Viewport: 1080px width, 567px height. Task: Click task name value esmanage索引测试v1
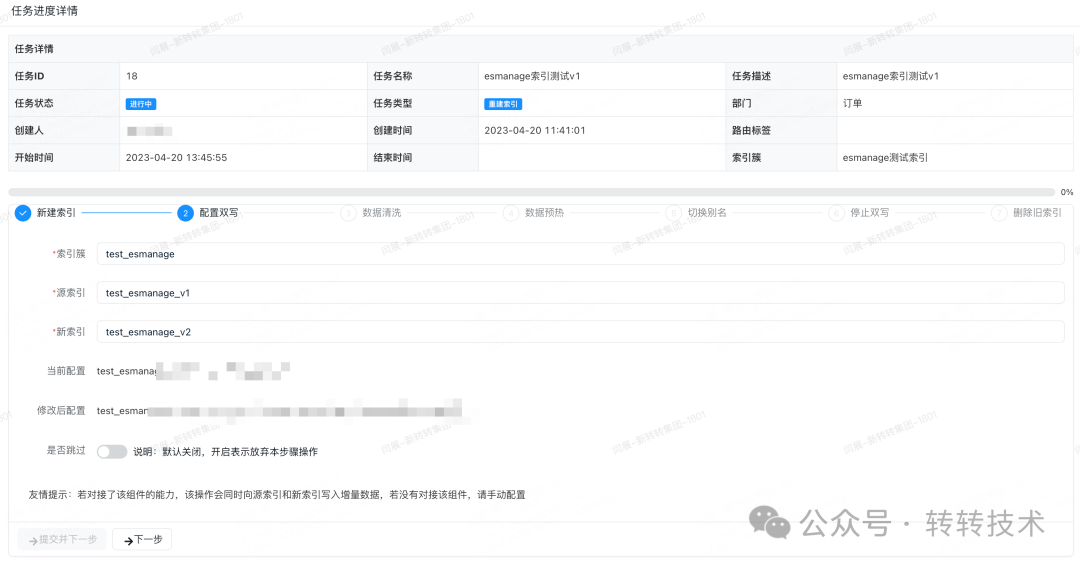pyautogui.click(x=532, y=76)
